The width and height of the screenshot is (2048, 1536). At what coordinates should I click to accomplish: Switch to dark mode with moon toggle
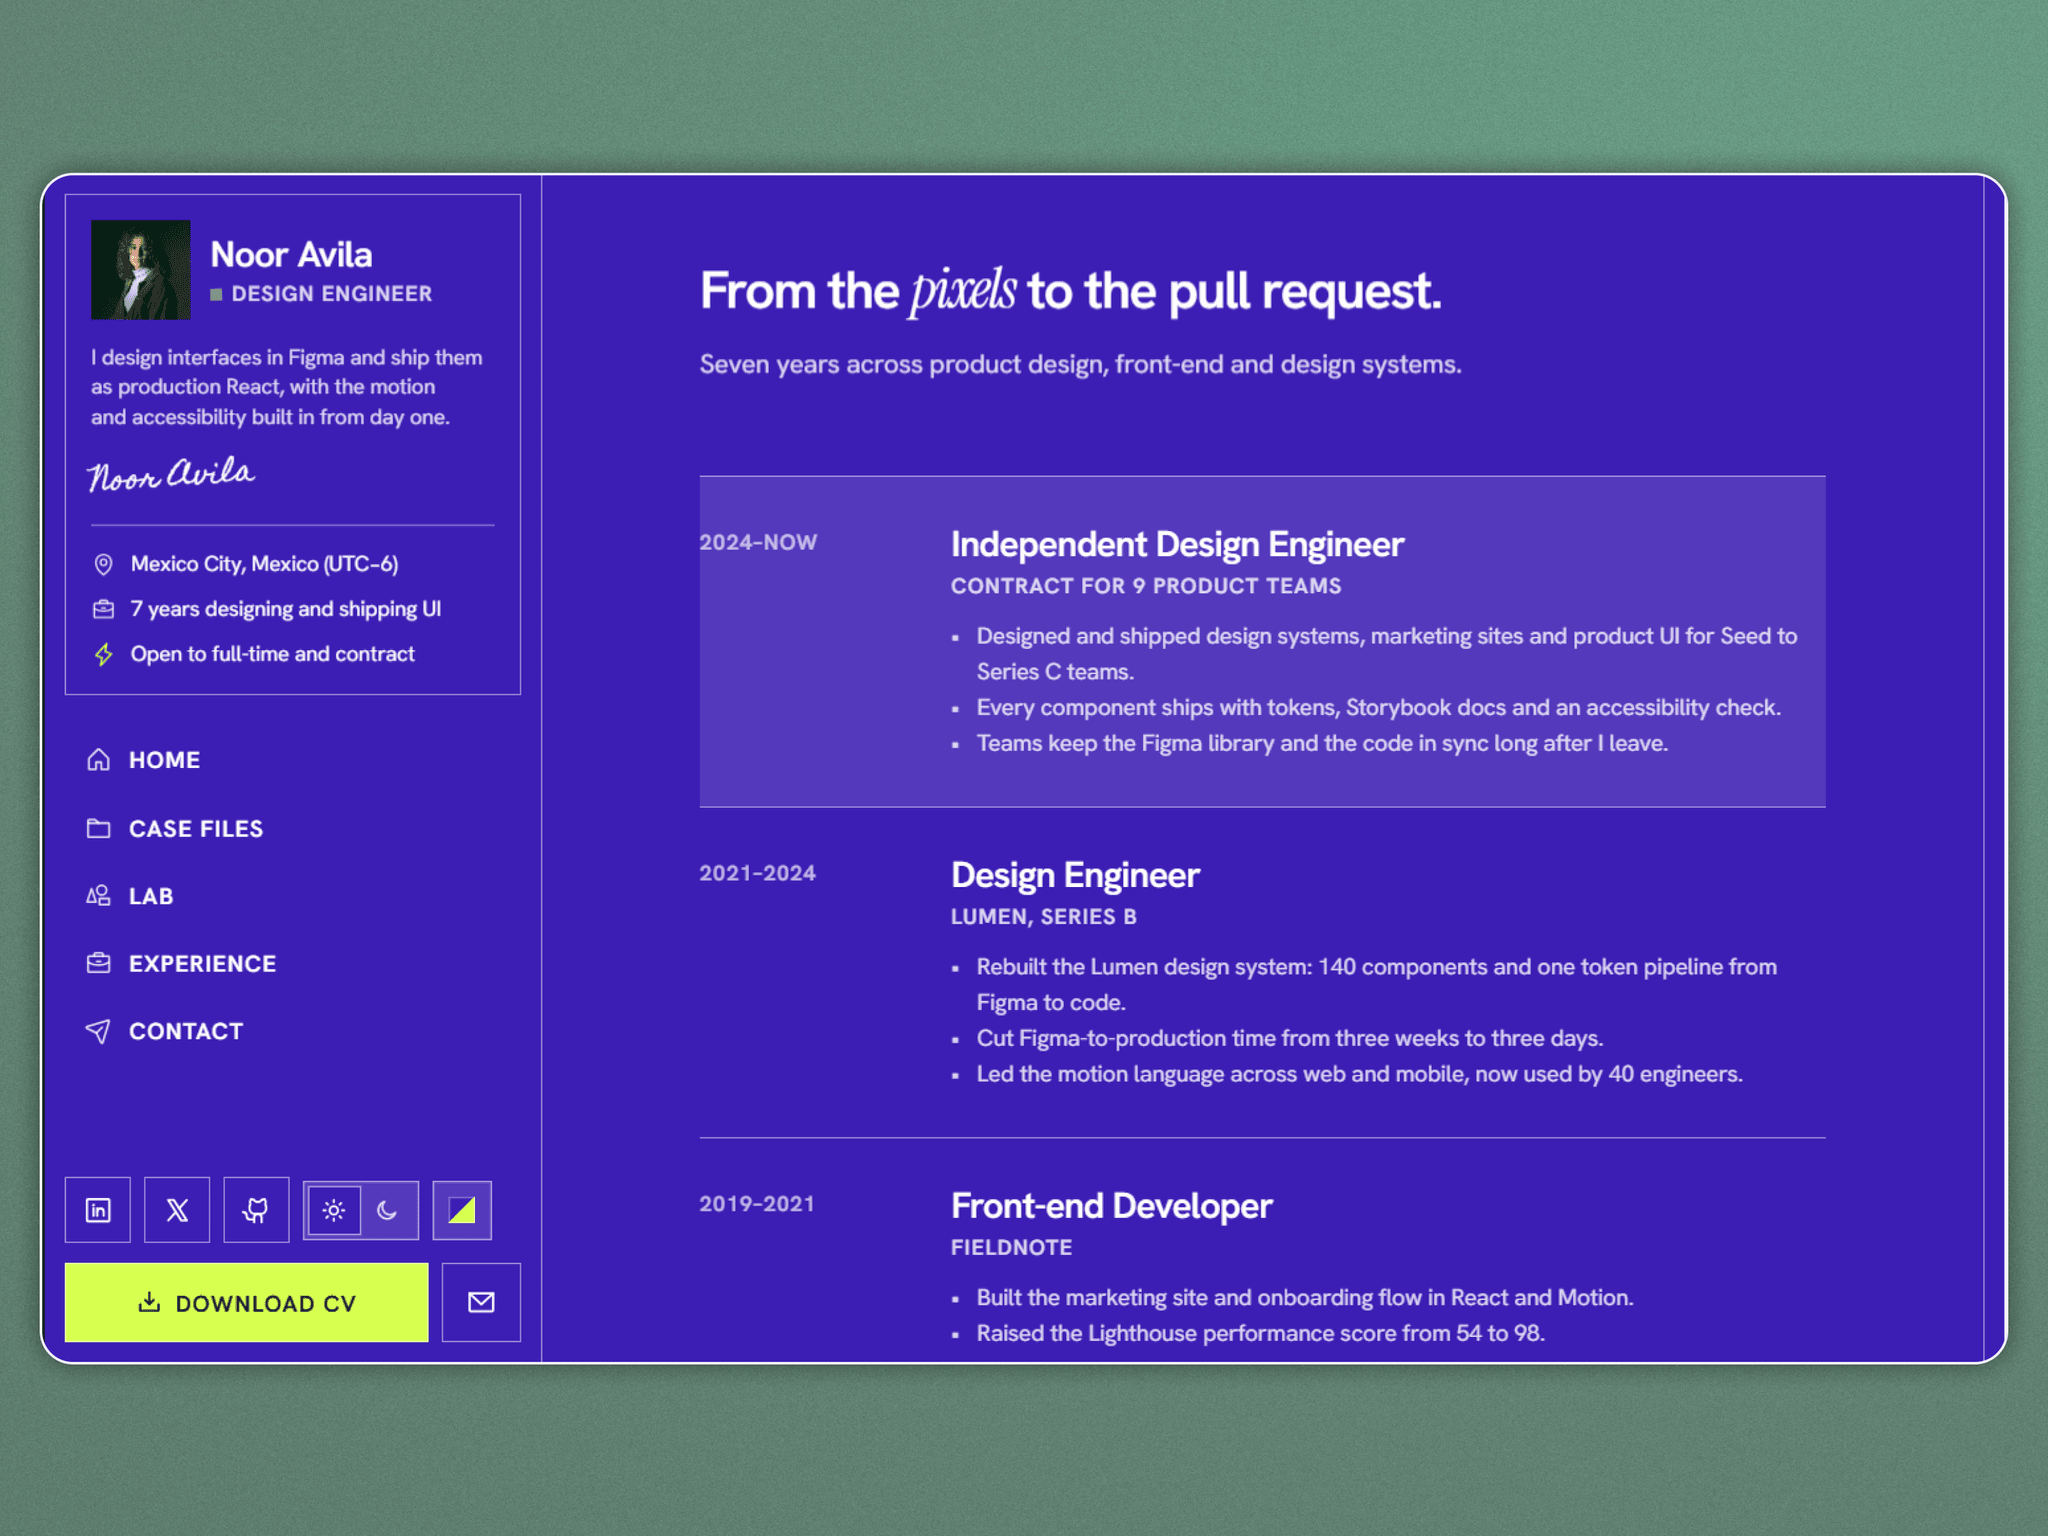click(388, 1210)
